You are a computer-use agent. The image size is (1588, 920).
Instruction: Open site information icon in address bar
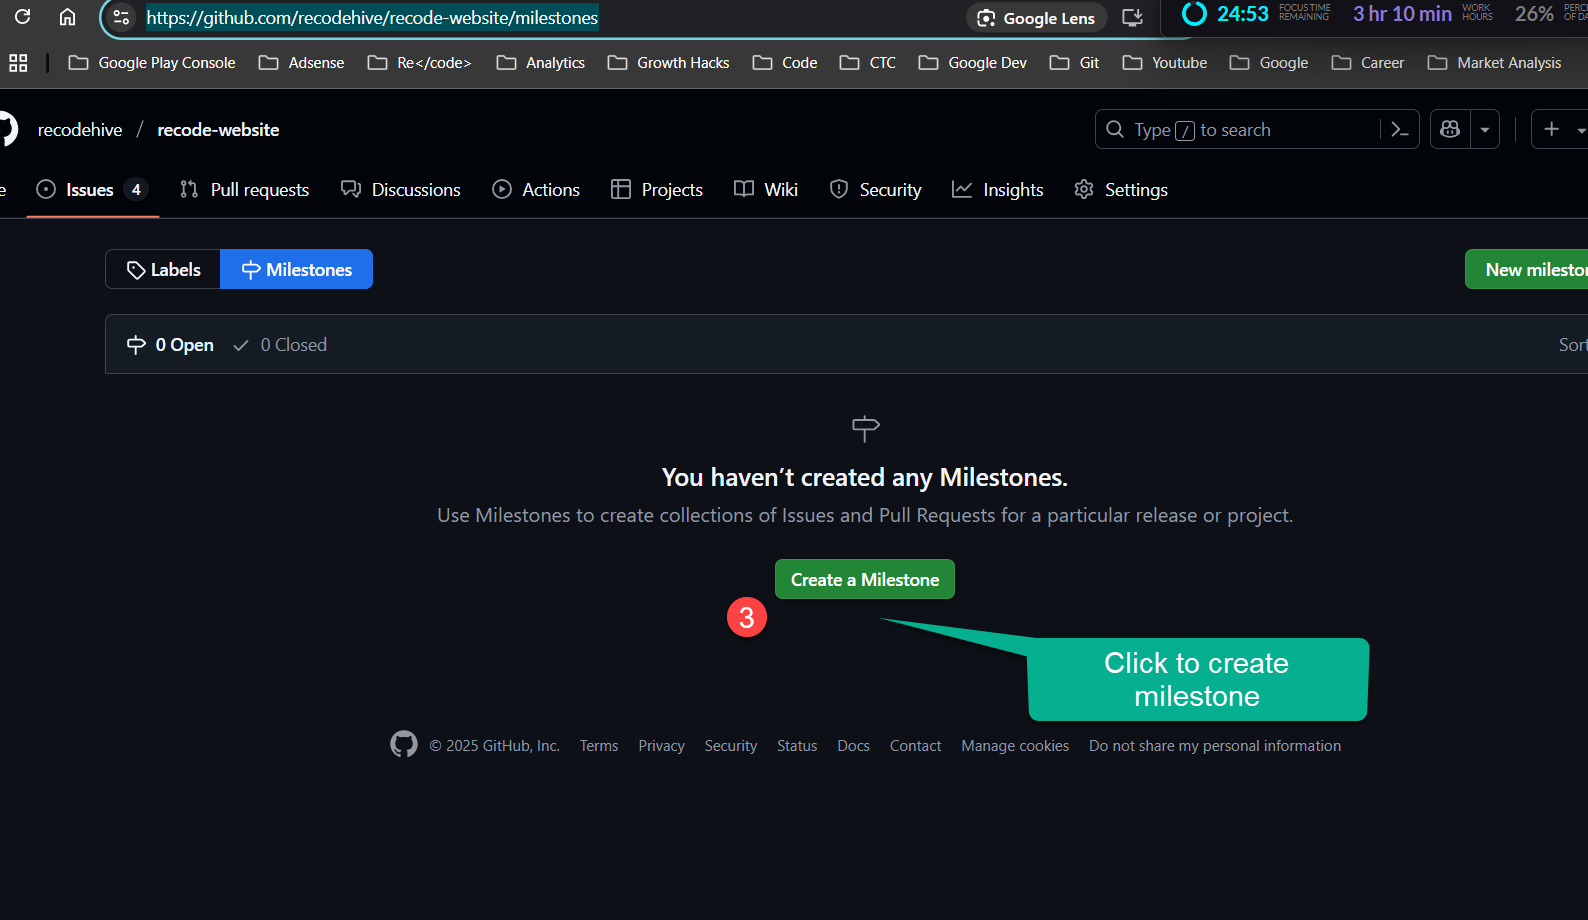pyautogui.click(x=121, y=17)
